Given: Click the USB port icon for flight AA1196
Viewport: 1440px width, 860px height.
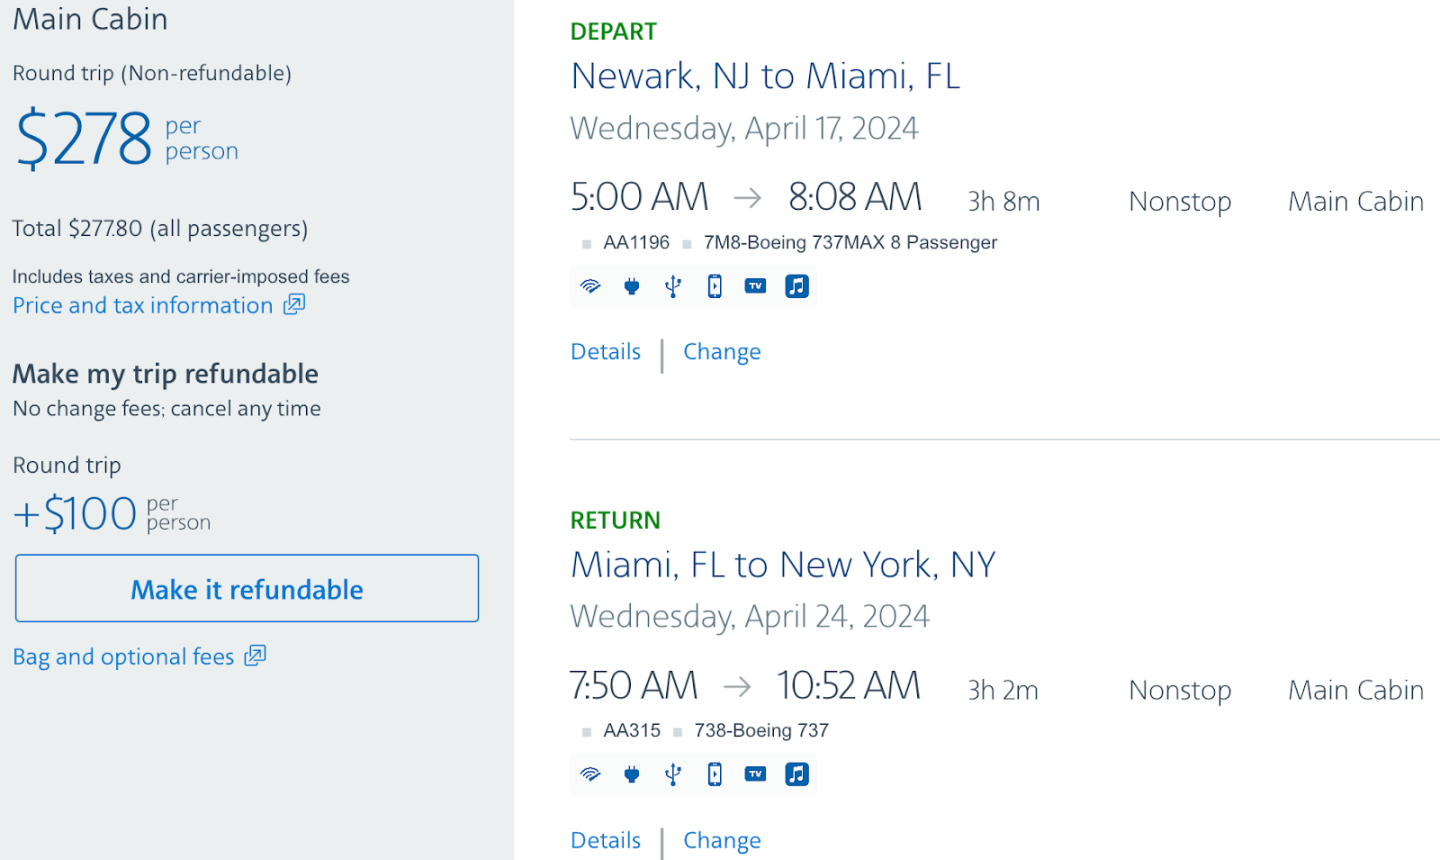Looking at the screenshot, I should coord(673,287).
